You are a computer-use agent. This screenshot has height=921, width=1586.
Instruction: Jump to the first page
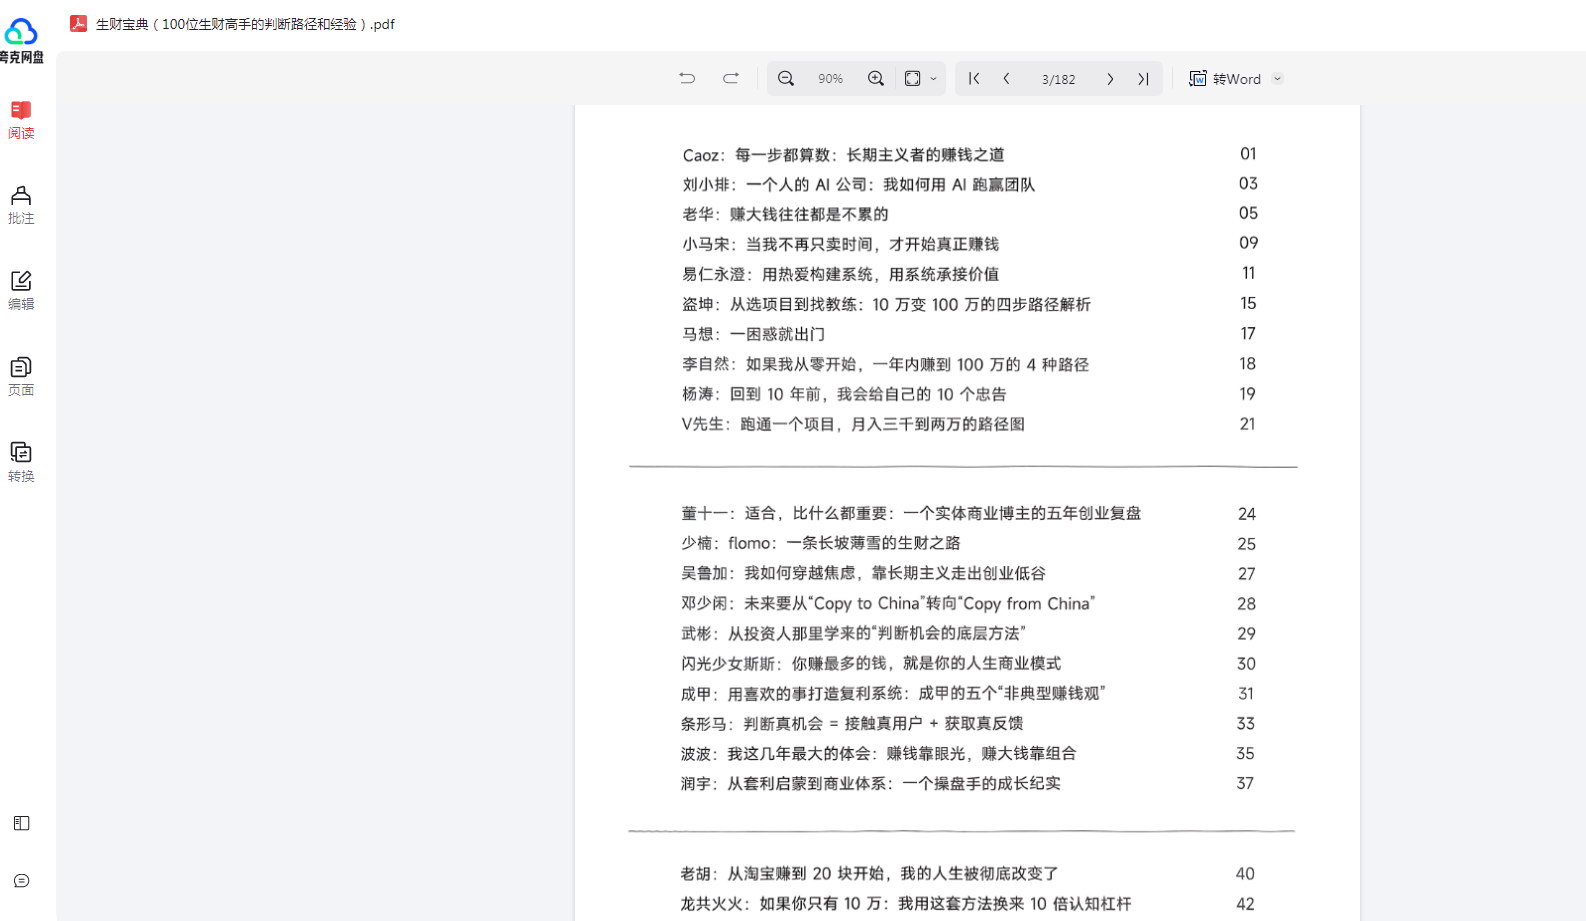click(x=974, y=79)
